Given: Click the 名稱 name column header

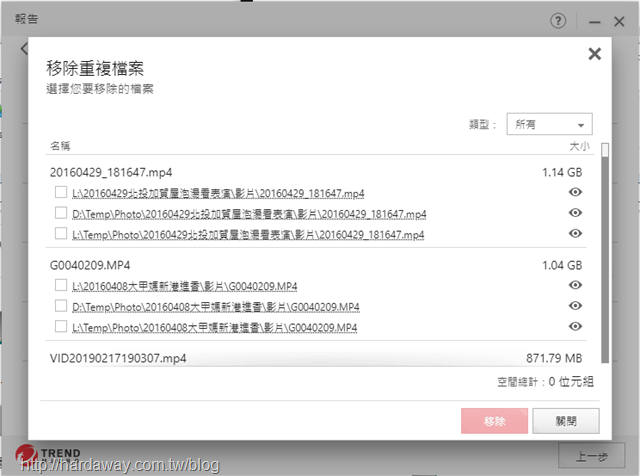Looking at the screenshot, I should tap(60, 146).
